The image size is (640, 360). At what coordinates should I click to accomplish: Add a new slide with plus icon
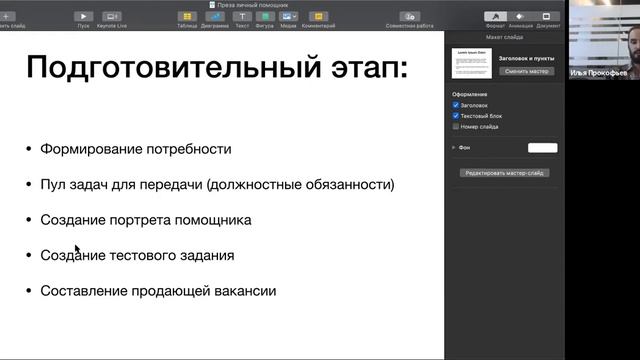pos(7,16)
